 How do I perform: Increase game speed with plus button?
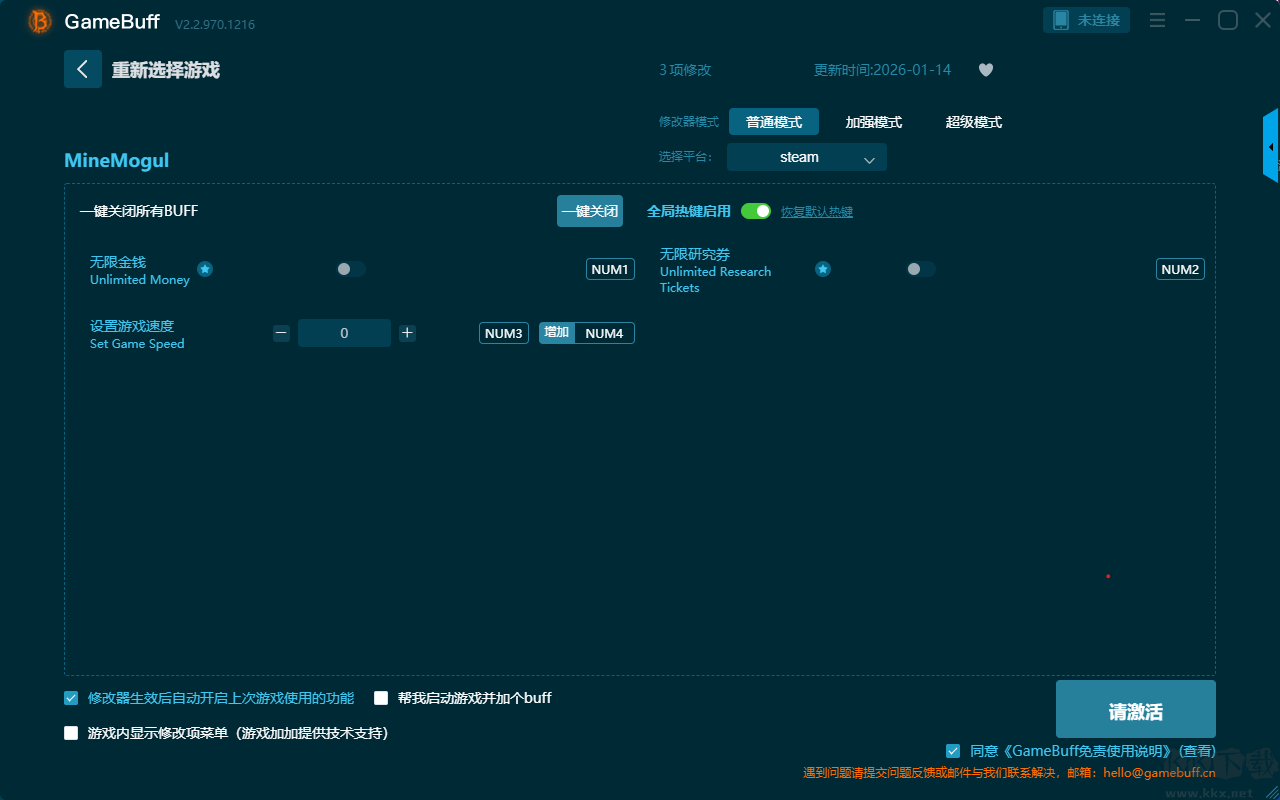[x=407, y=333]
